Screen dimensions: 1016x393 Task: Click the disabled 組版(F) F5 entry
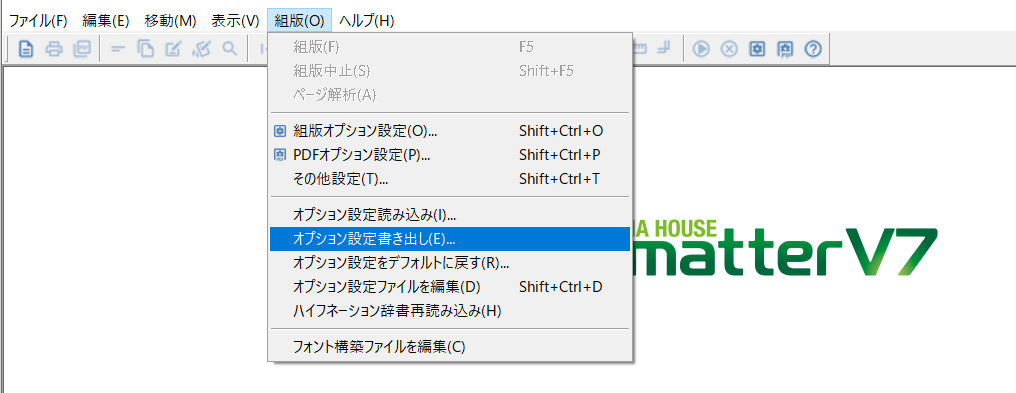pyautogui.click(x=450, y=47)
